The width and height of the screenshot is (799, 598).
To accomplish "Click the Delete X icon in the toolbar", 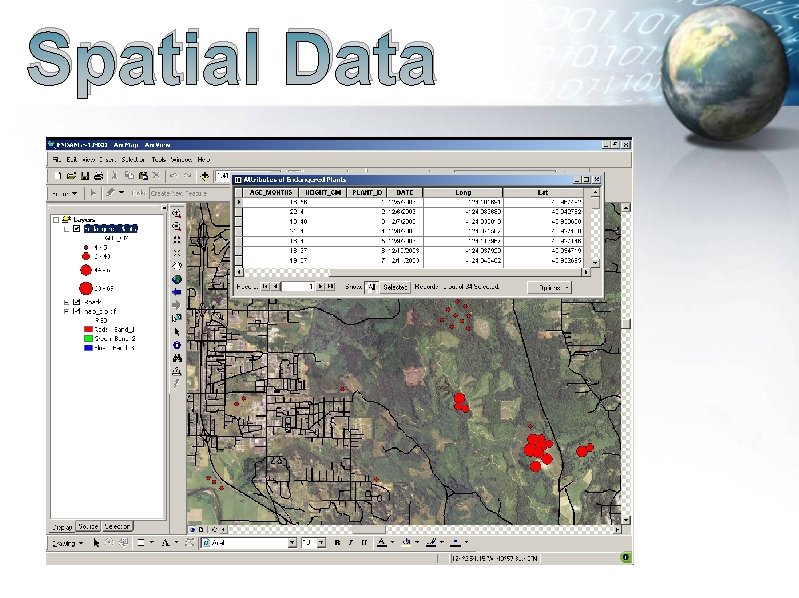I will click(x=156, y=176).
